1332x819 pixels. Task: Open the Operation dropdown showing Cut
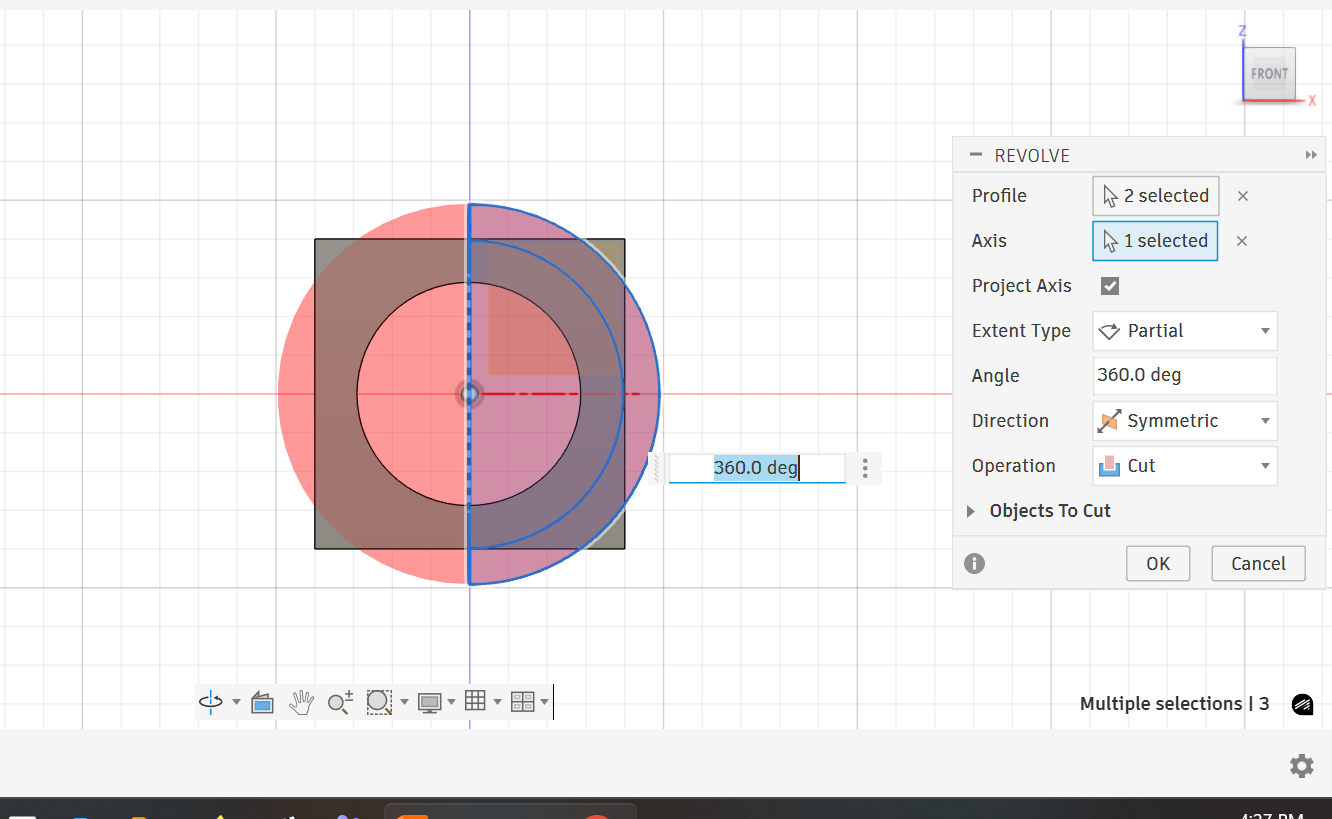click(1185, 466)
